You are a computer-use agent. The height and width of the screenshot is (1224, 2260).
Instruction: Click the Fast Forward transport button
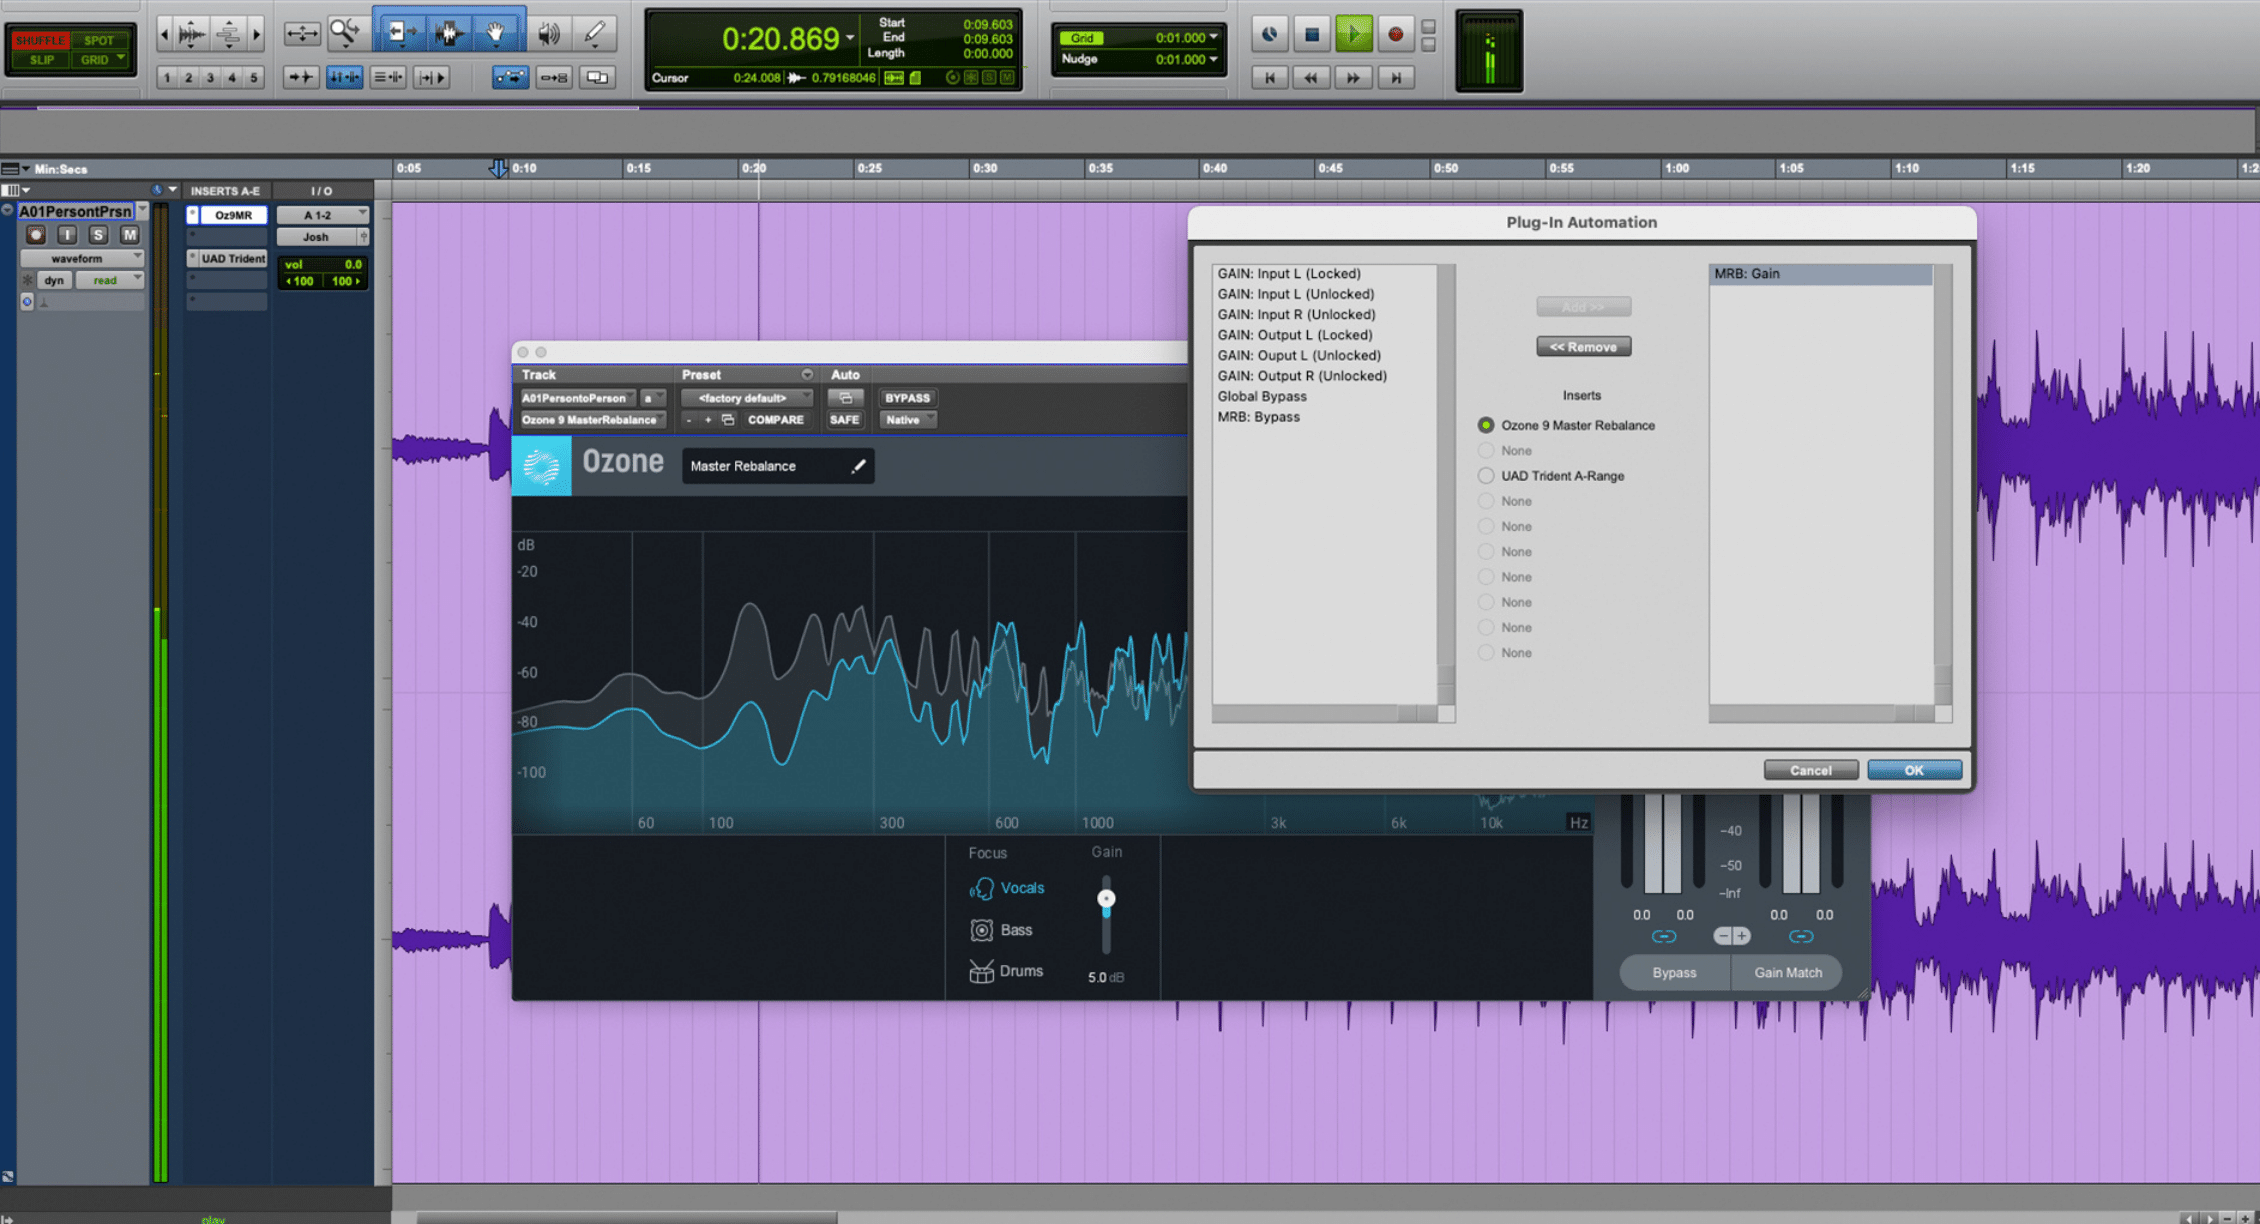click(1353, 77)
